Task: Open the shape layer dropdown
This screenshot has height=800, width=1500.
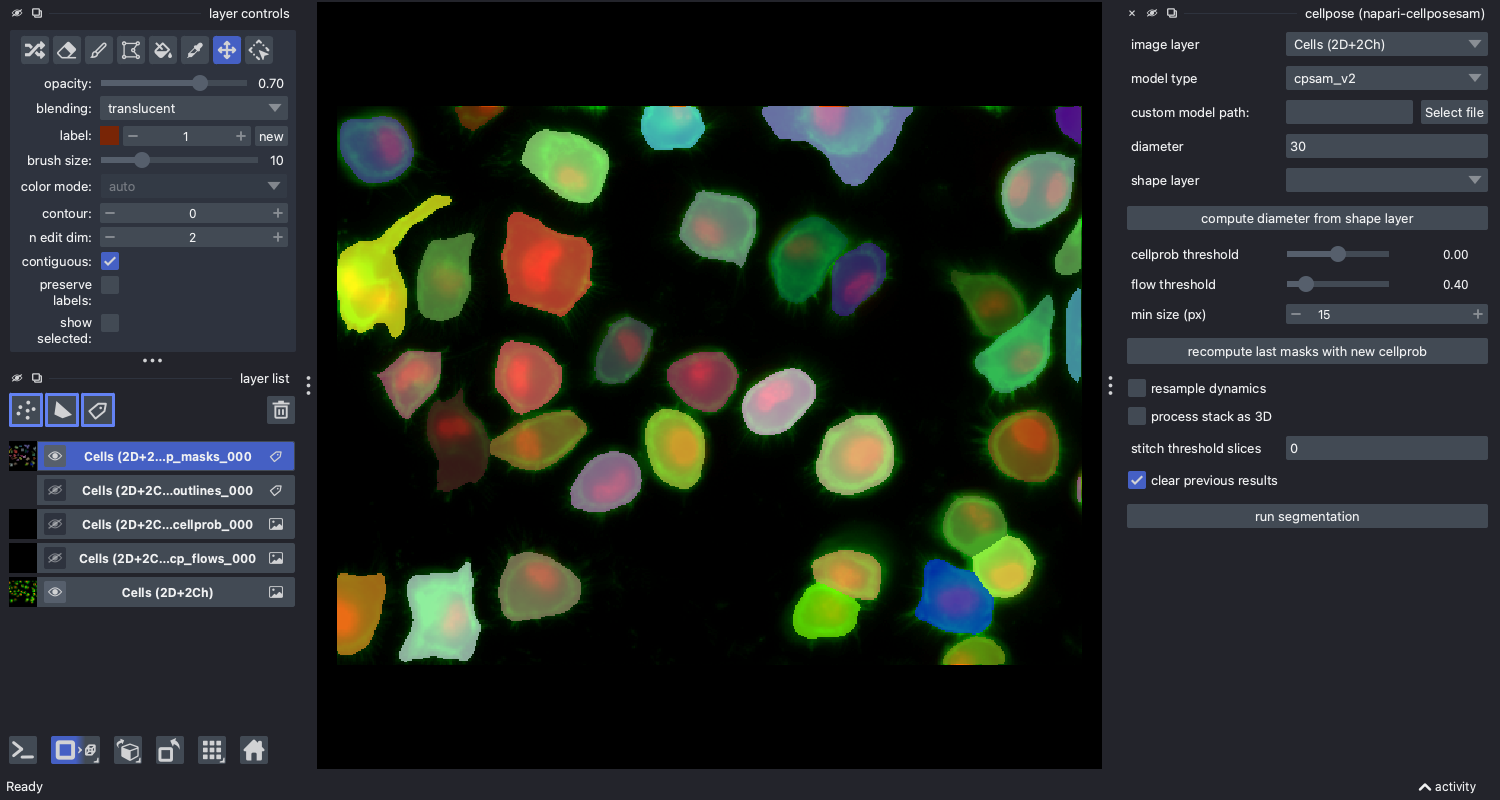Action: click(x=1387, y=180)
